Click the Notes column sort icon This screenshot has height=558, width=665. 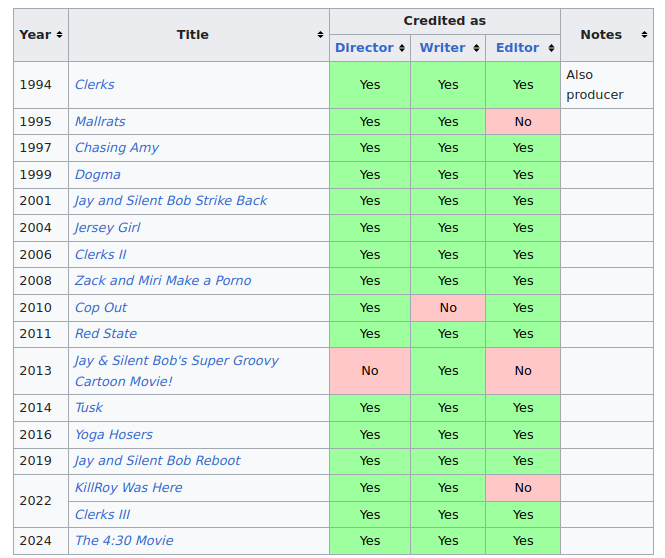click(x=643, y=35)
